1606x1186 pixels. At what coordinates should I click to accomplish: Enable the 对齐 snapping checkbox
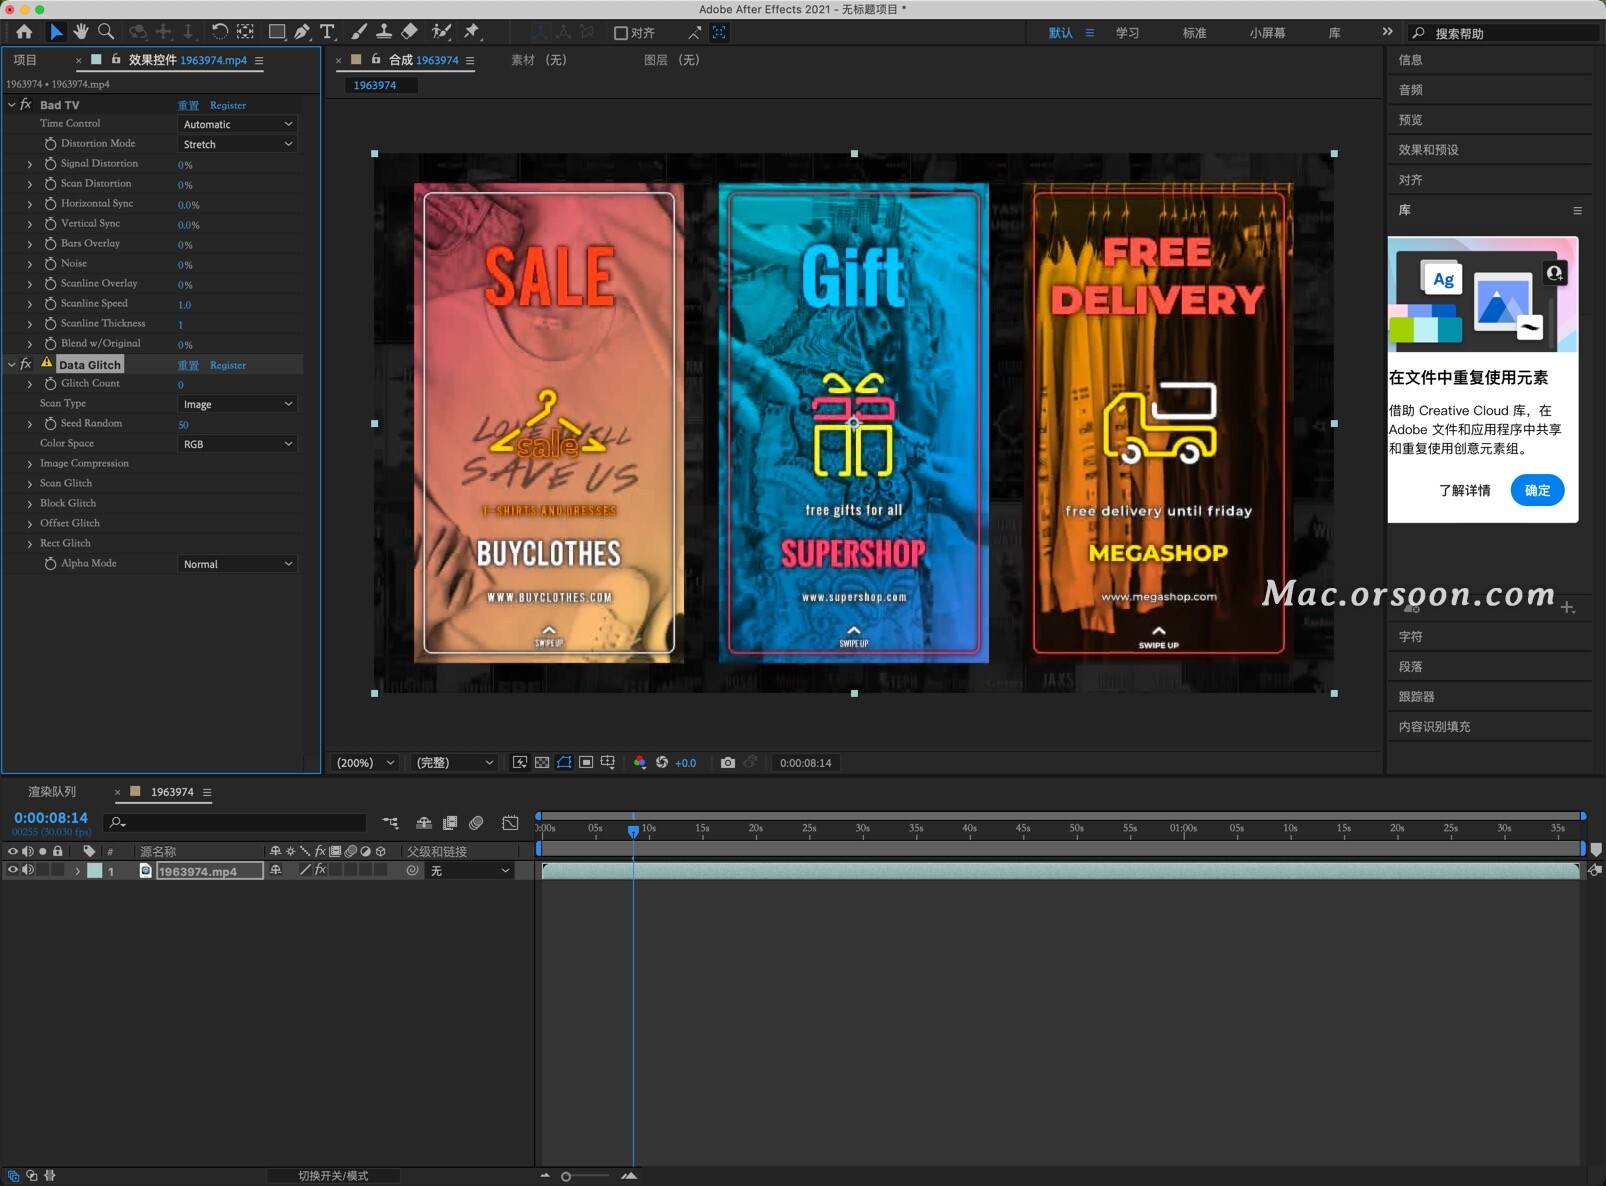pos(621,33)
